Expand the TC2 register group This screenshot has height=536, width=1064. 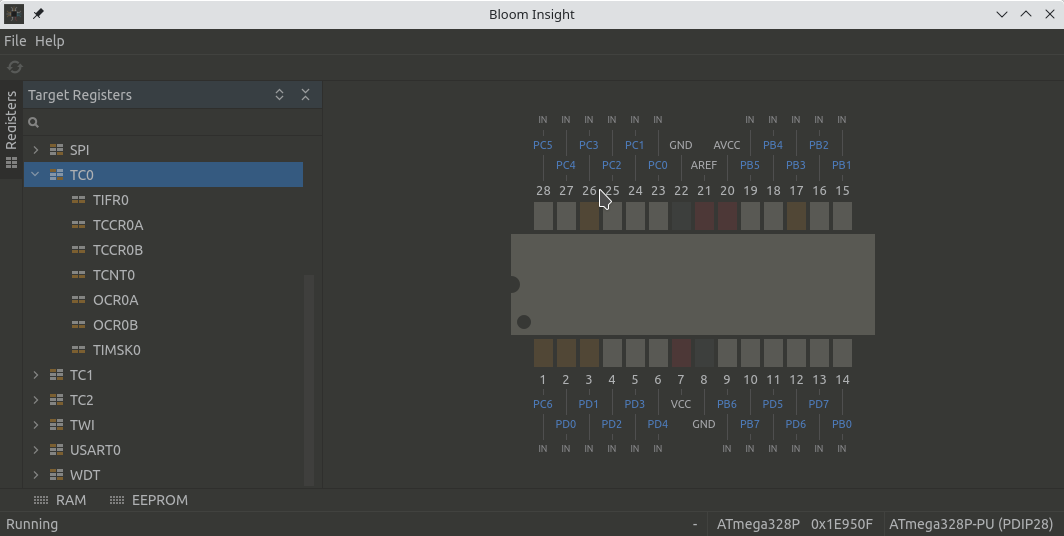36,400
